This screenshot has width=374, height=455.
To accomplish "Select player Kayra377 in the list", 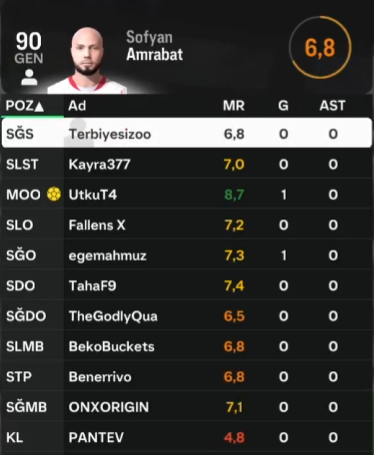I will click(x=187, y=164).
